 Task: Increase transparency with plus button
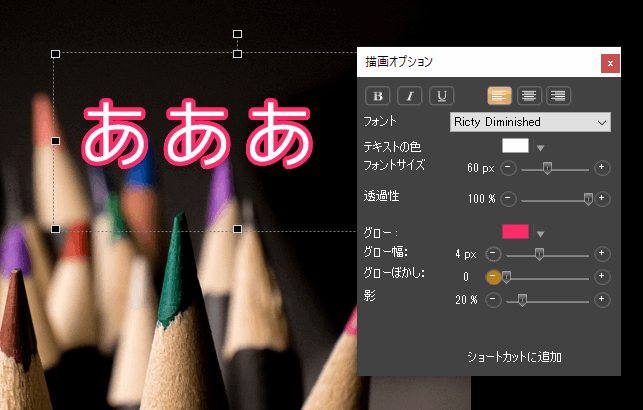[602, 199]
